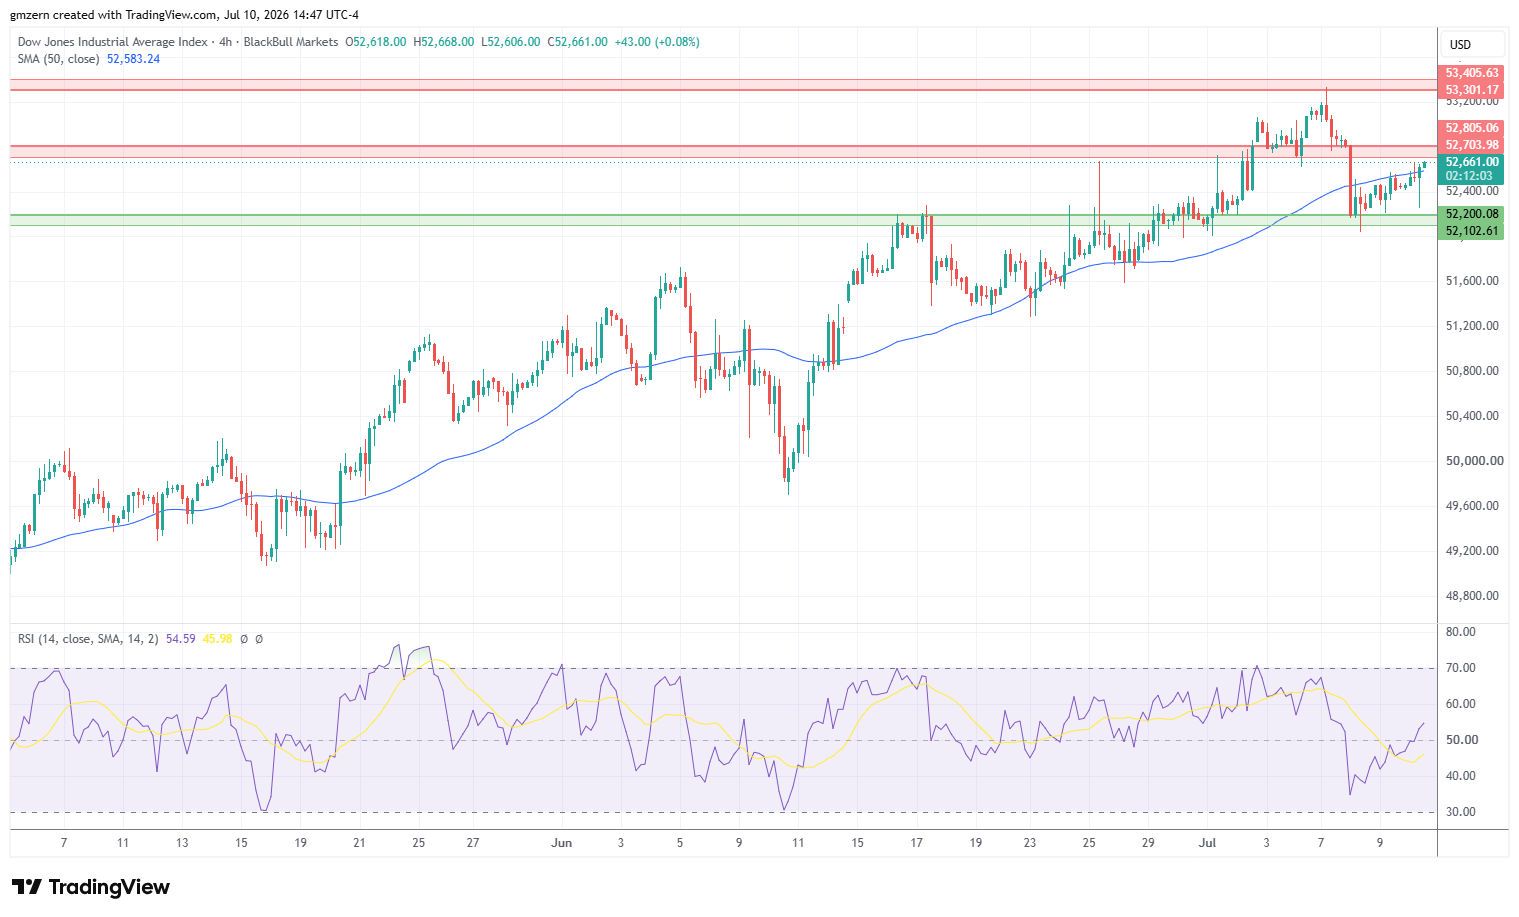Click the high price H52,668.00
Viewport: 1519px width, 917px height.
coord(444,42)
